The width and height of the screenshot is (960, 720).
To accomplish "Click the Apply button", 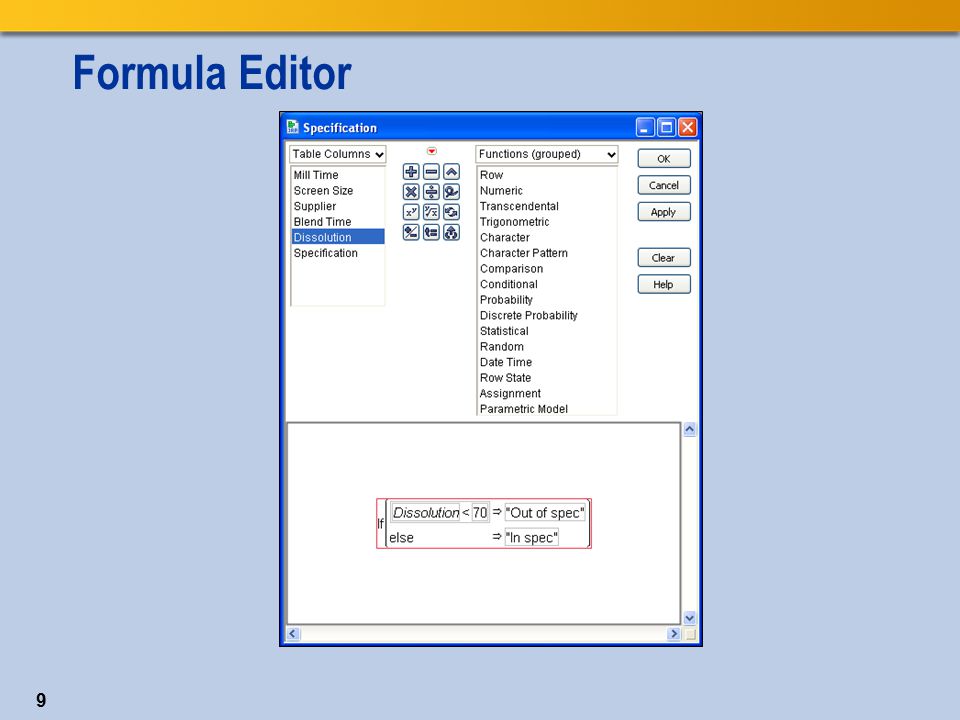I will click(x=664, y=212).
